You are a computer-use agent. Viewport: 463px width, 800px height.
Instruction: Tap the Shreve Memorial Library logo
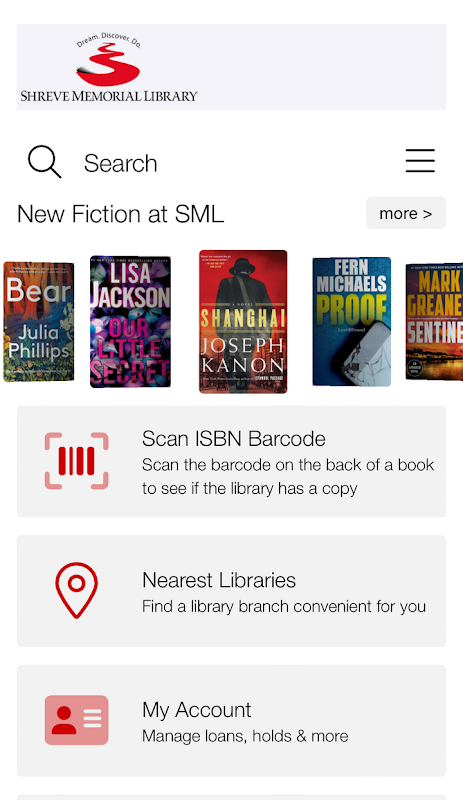click(x=109, y=67)
